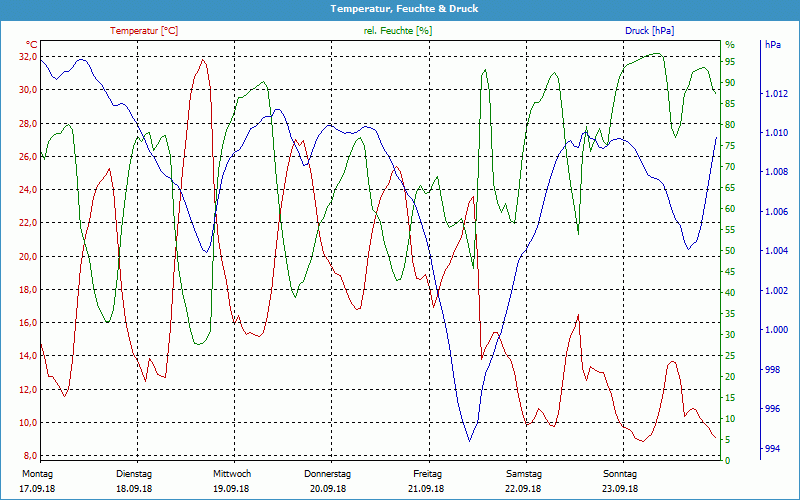Click the 8,0 temperature axis value
The image size is (800, 500).
click(x=30, y=456)
